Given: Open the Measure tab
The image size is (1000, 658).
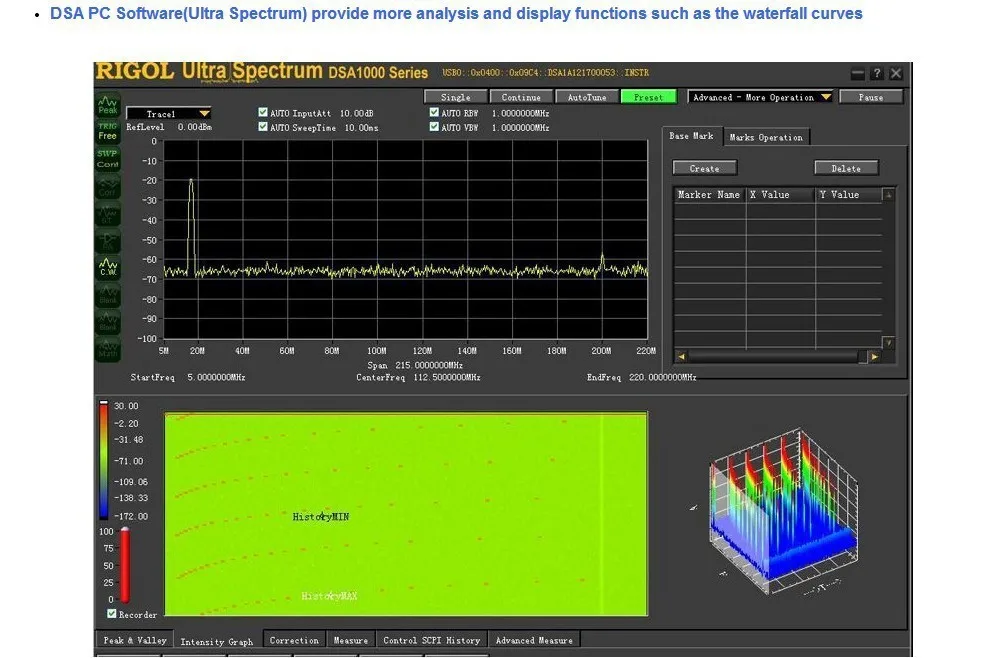Looking at the screenshot, I should 351,640.
